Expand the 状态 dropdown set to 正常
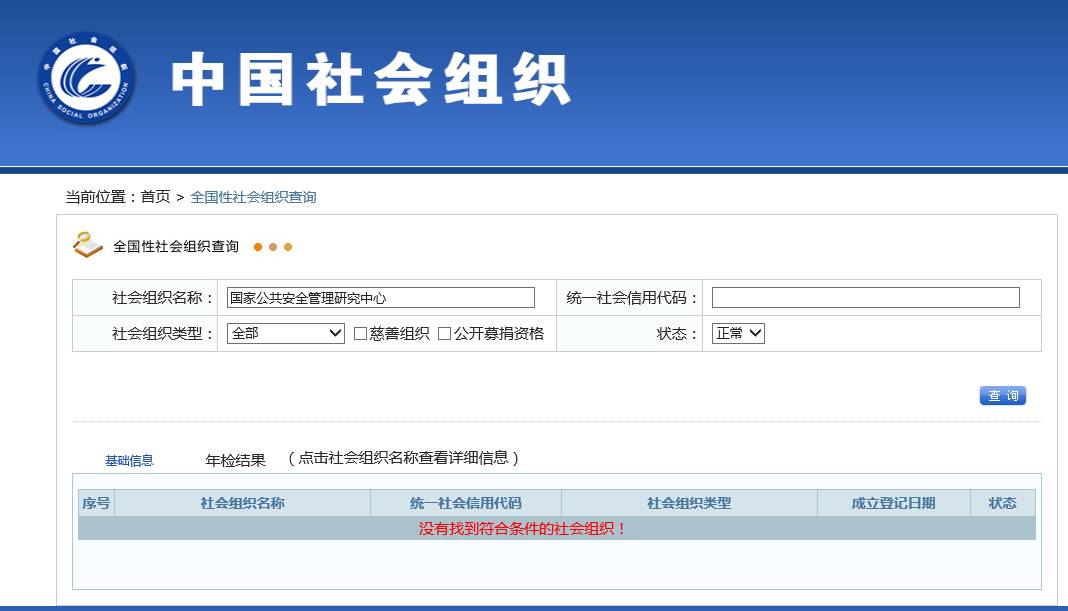The height and width of the screenshot is (611, 1068). pos(738,334)
